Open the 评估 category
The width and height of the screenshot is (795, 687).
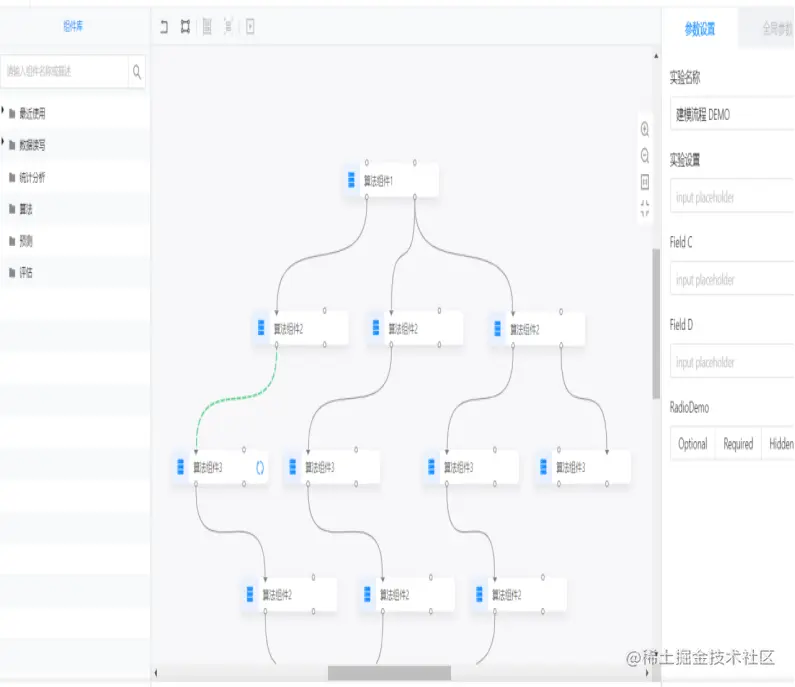pyautogui.click(x=26, y=273)
